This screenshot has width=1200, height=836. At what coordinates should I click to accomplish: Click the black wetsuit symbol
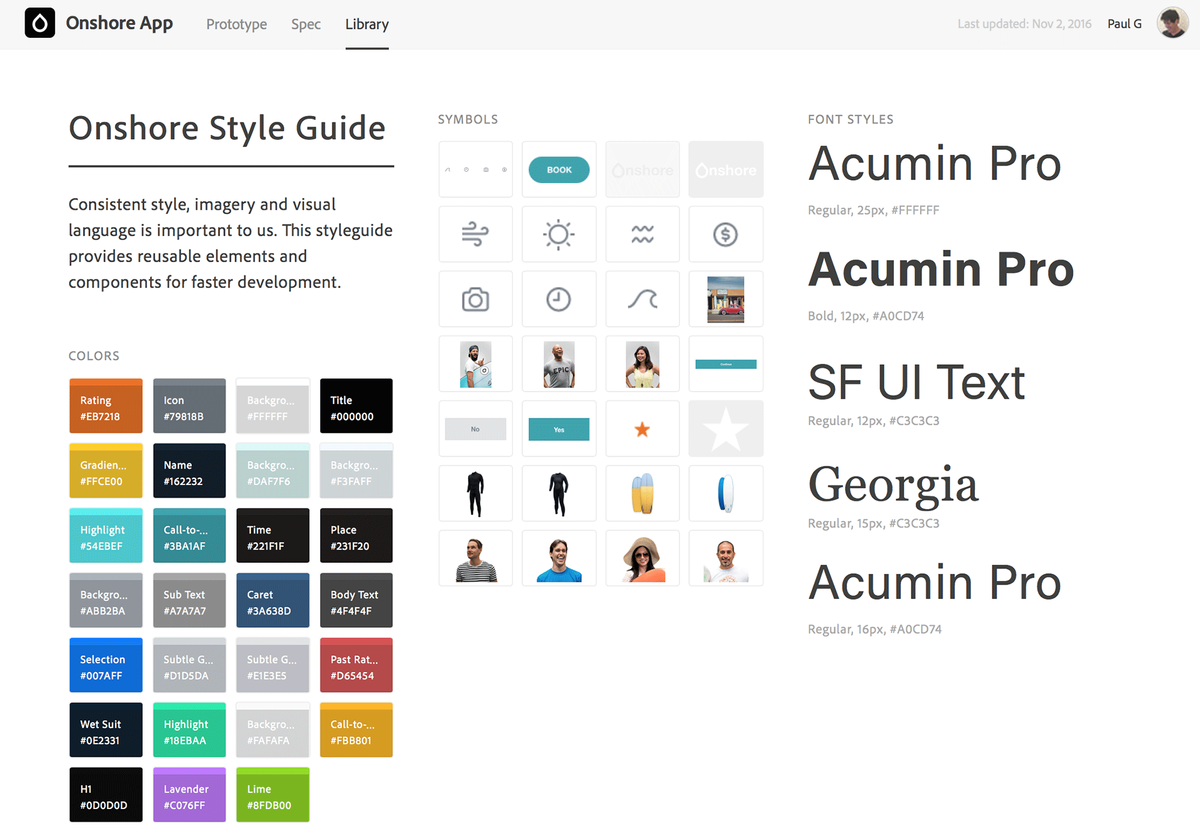tap(475, 493)
